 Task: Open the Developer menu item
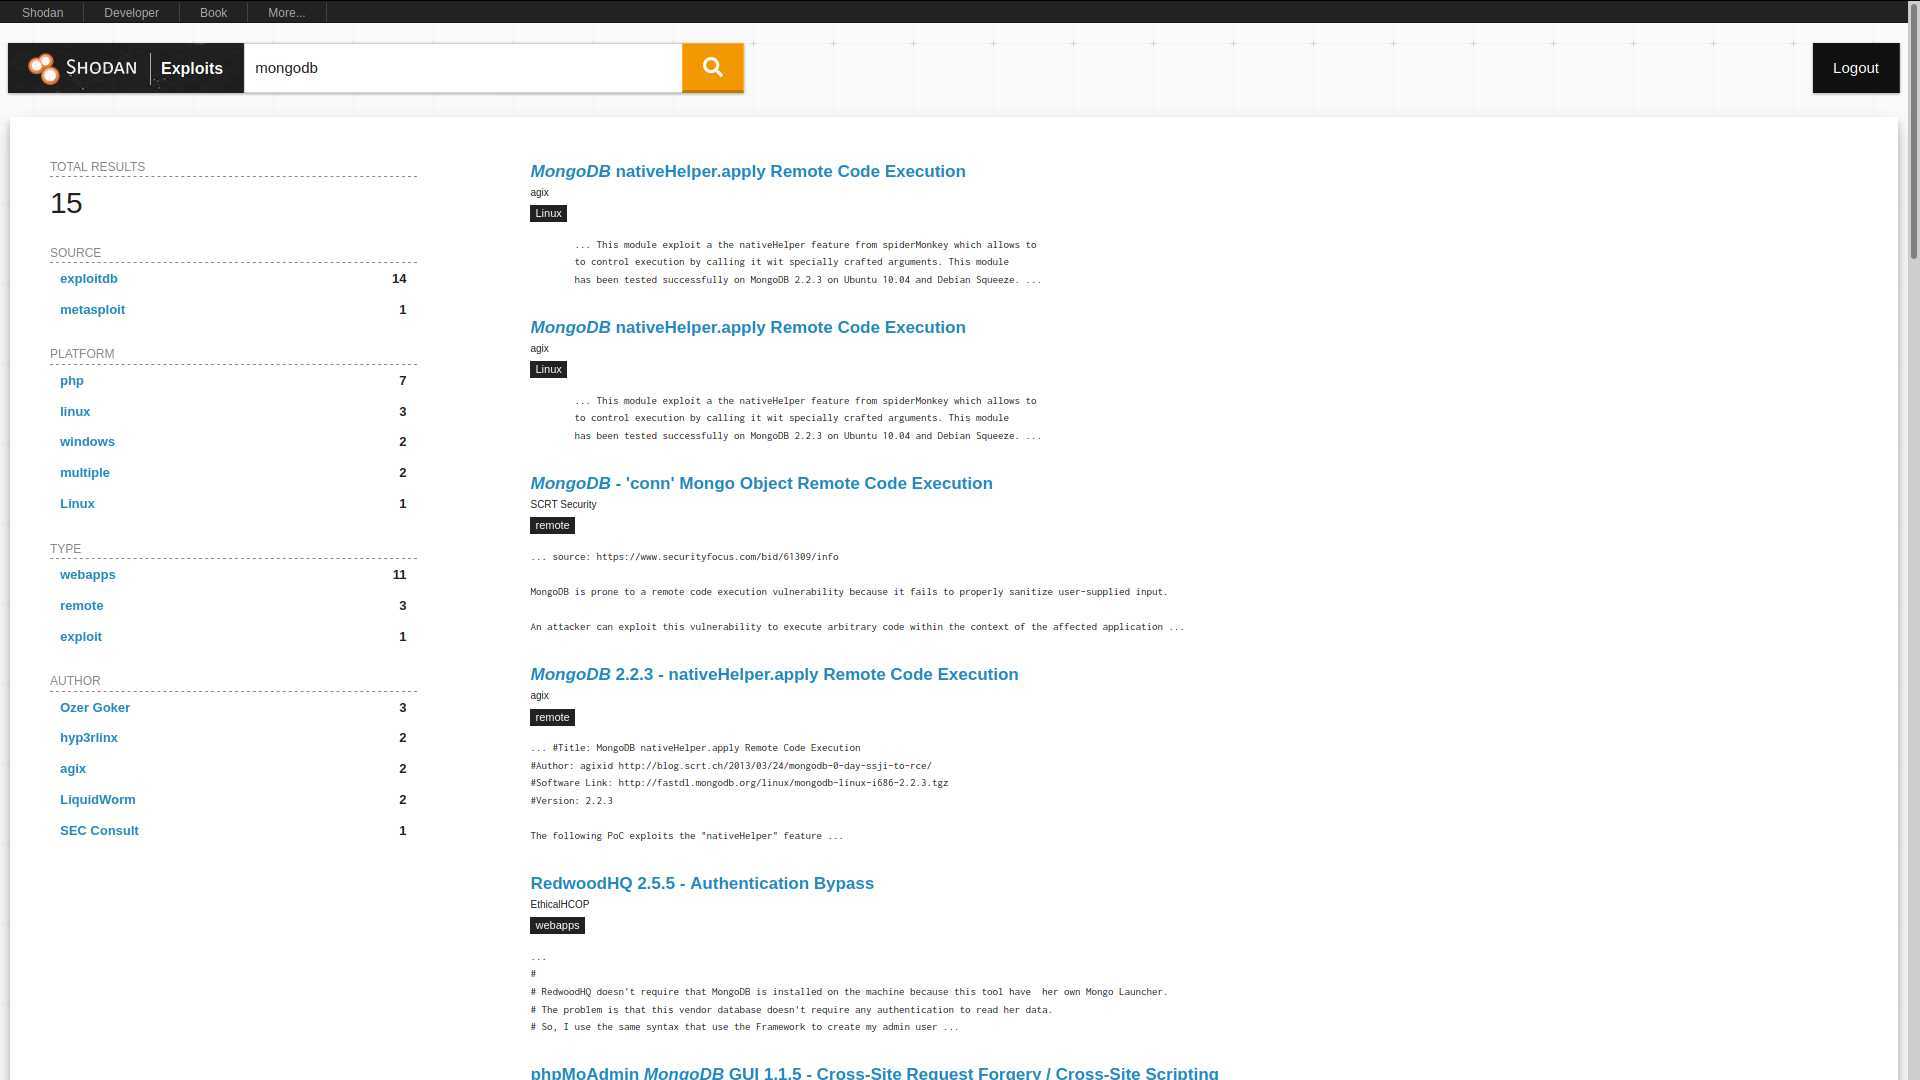coord(131,12)
